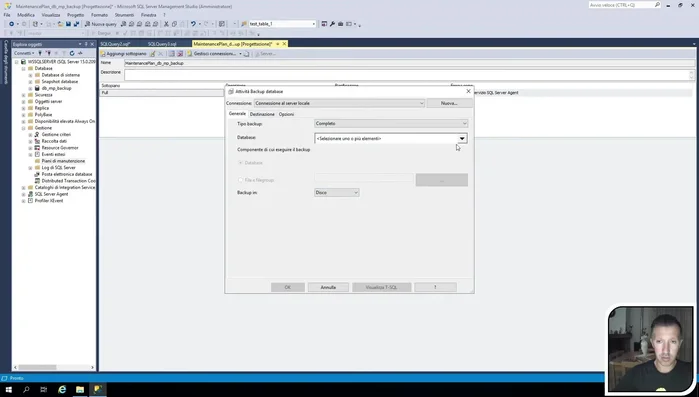Click the SSMS taskbar icon

[x=98, y=389]
